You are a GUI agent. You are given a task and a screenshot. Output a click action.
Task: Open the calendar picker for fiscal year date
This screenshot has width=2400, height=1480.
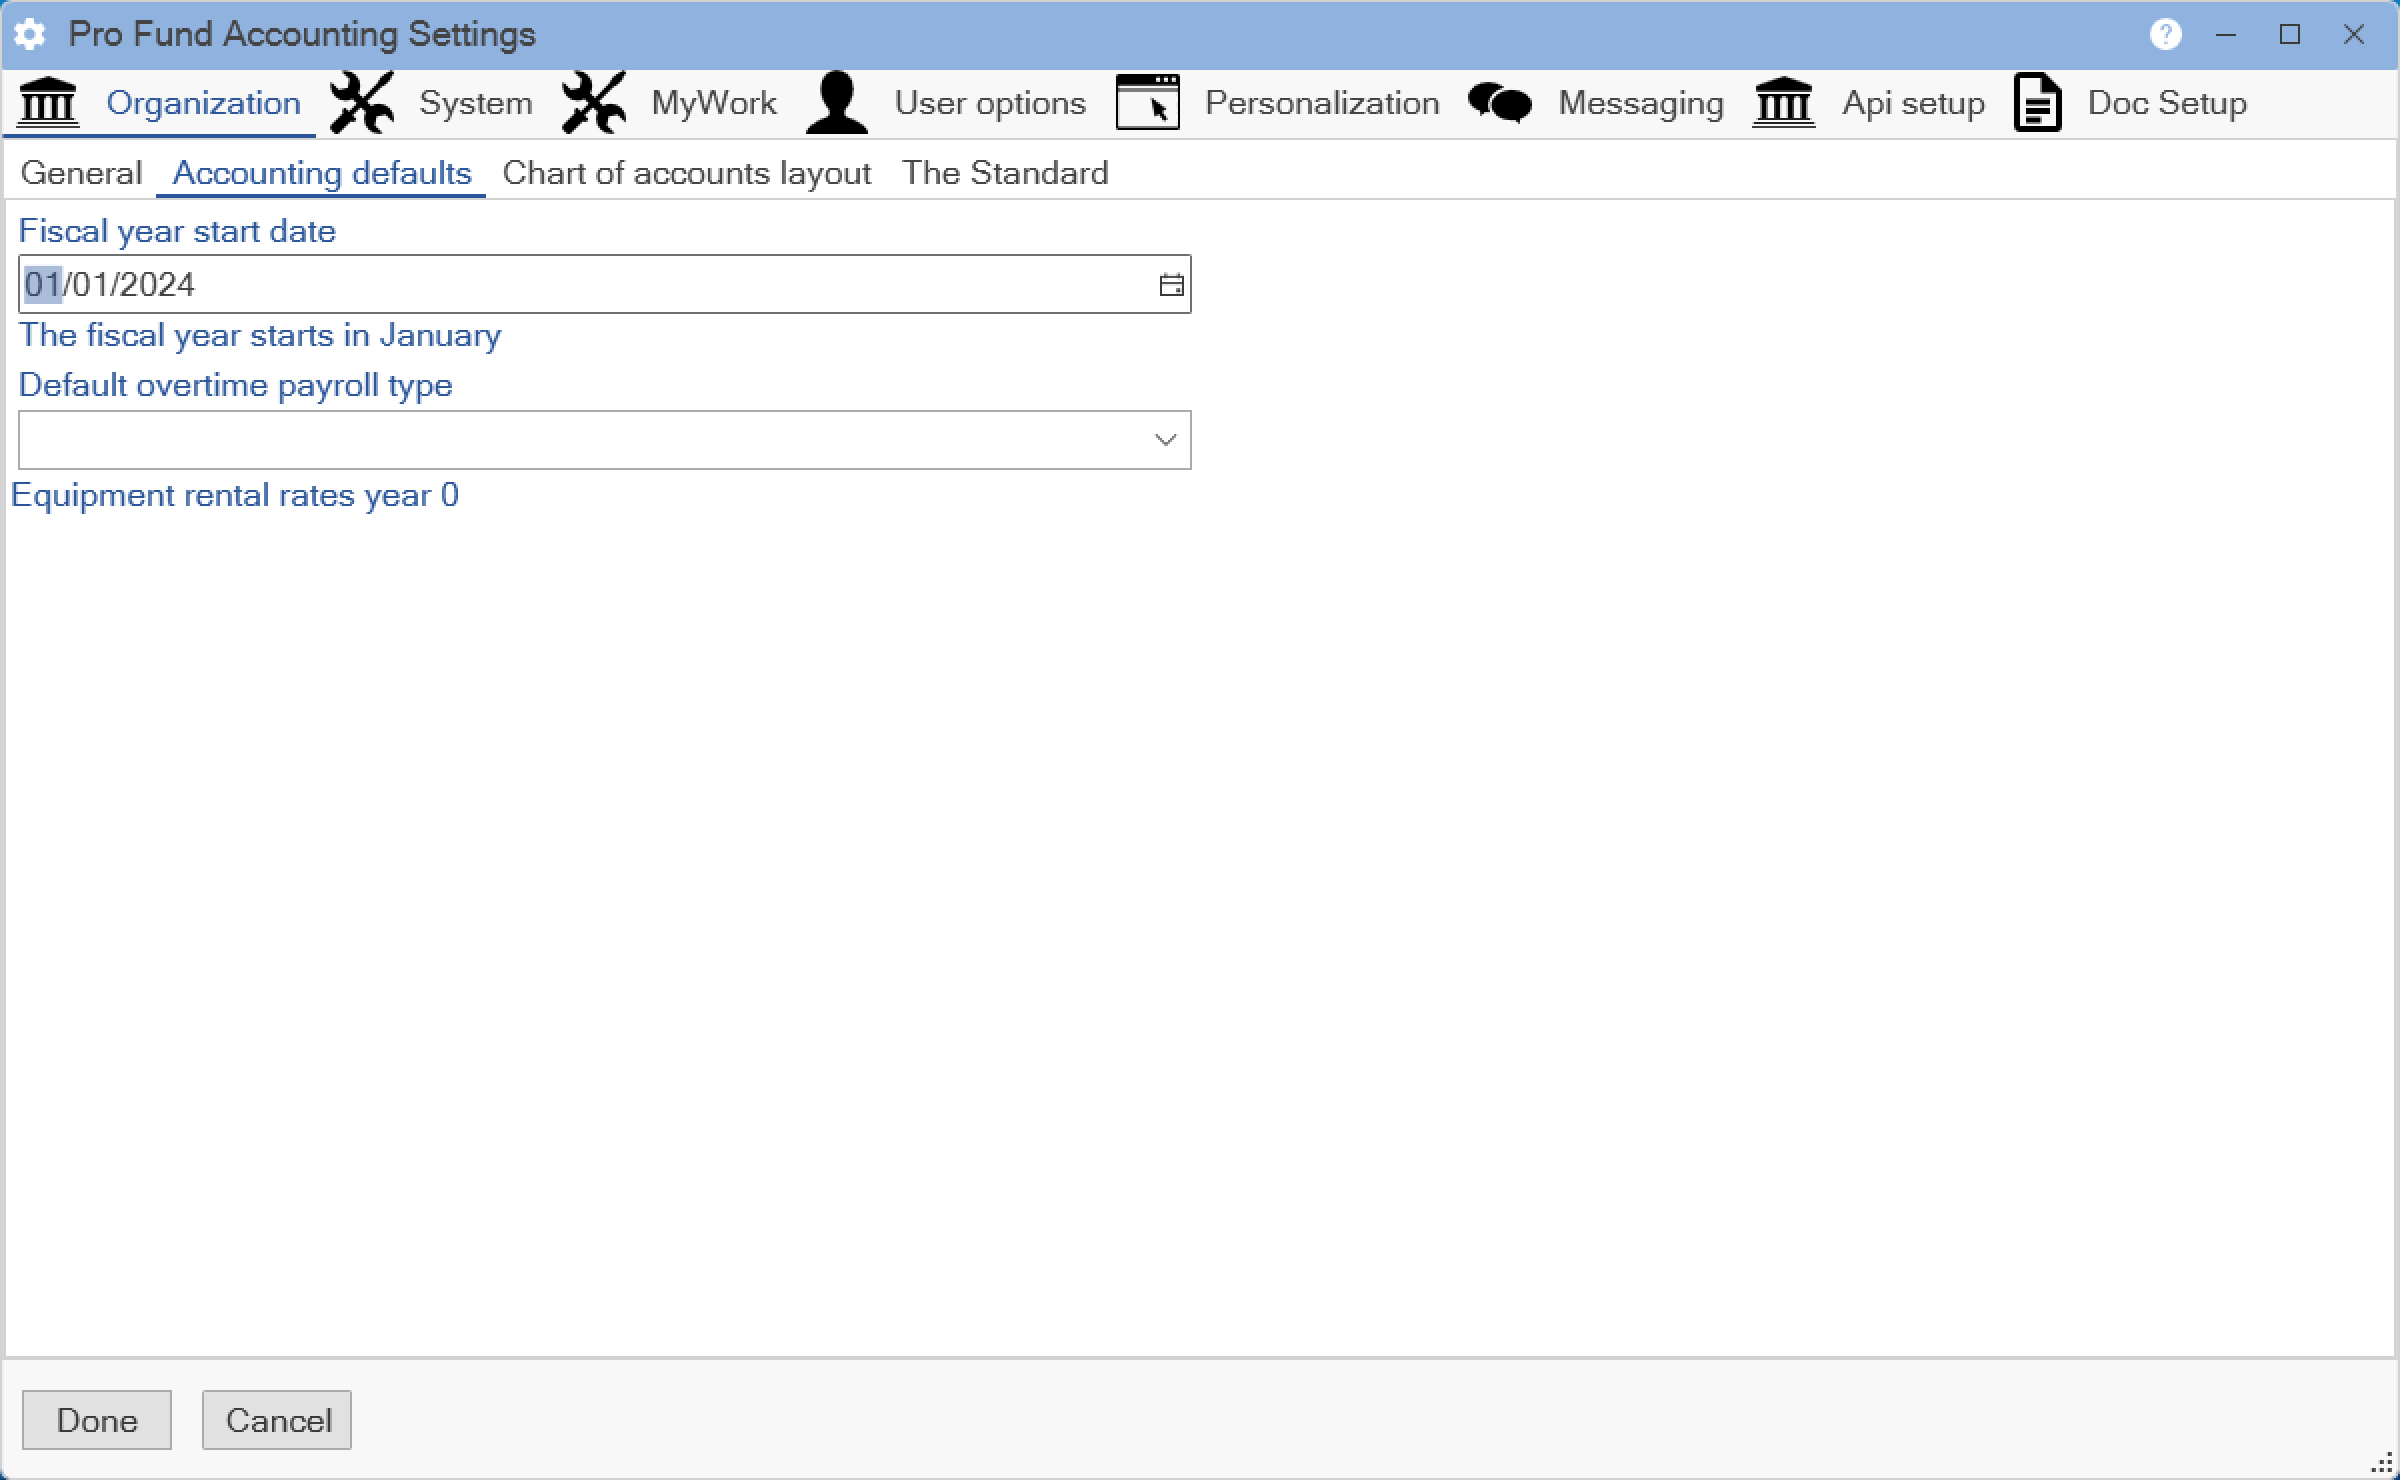pyautogui.click(x=1171, y=285)
